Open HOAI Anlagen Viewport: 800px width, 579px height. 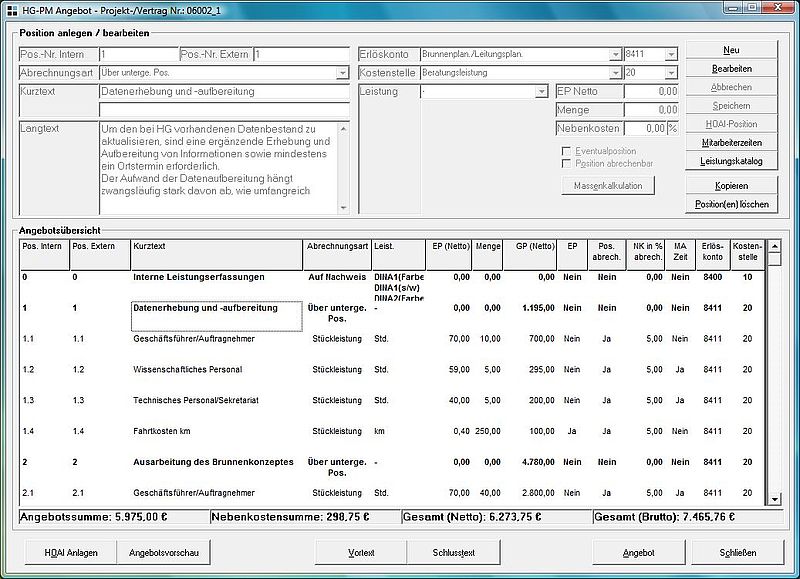tap(71, 552)
